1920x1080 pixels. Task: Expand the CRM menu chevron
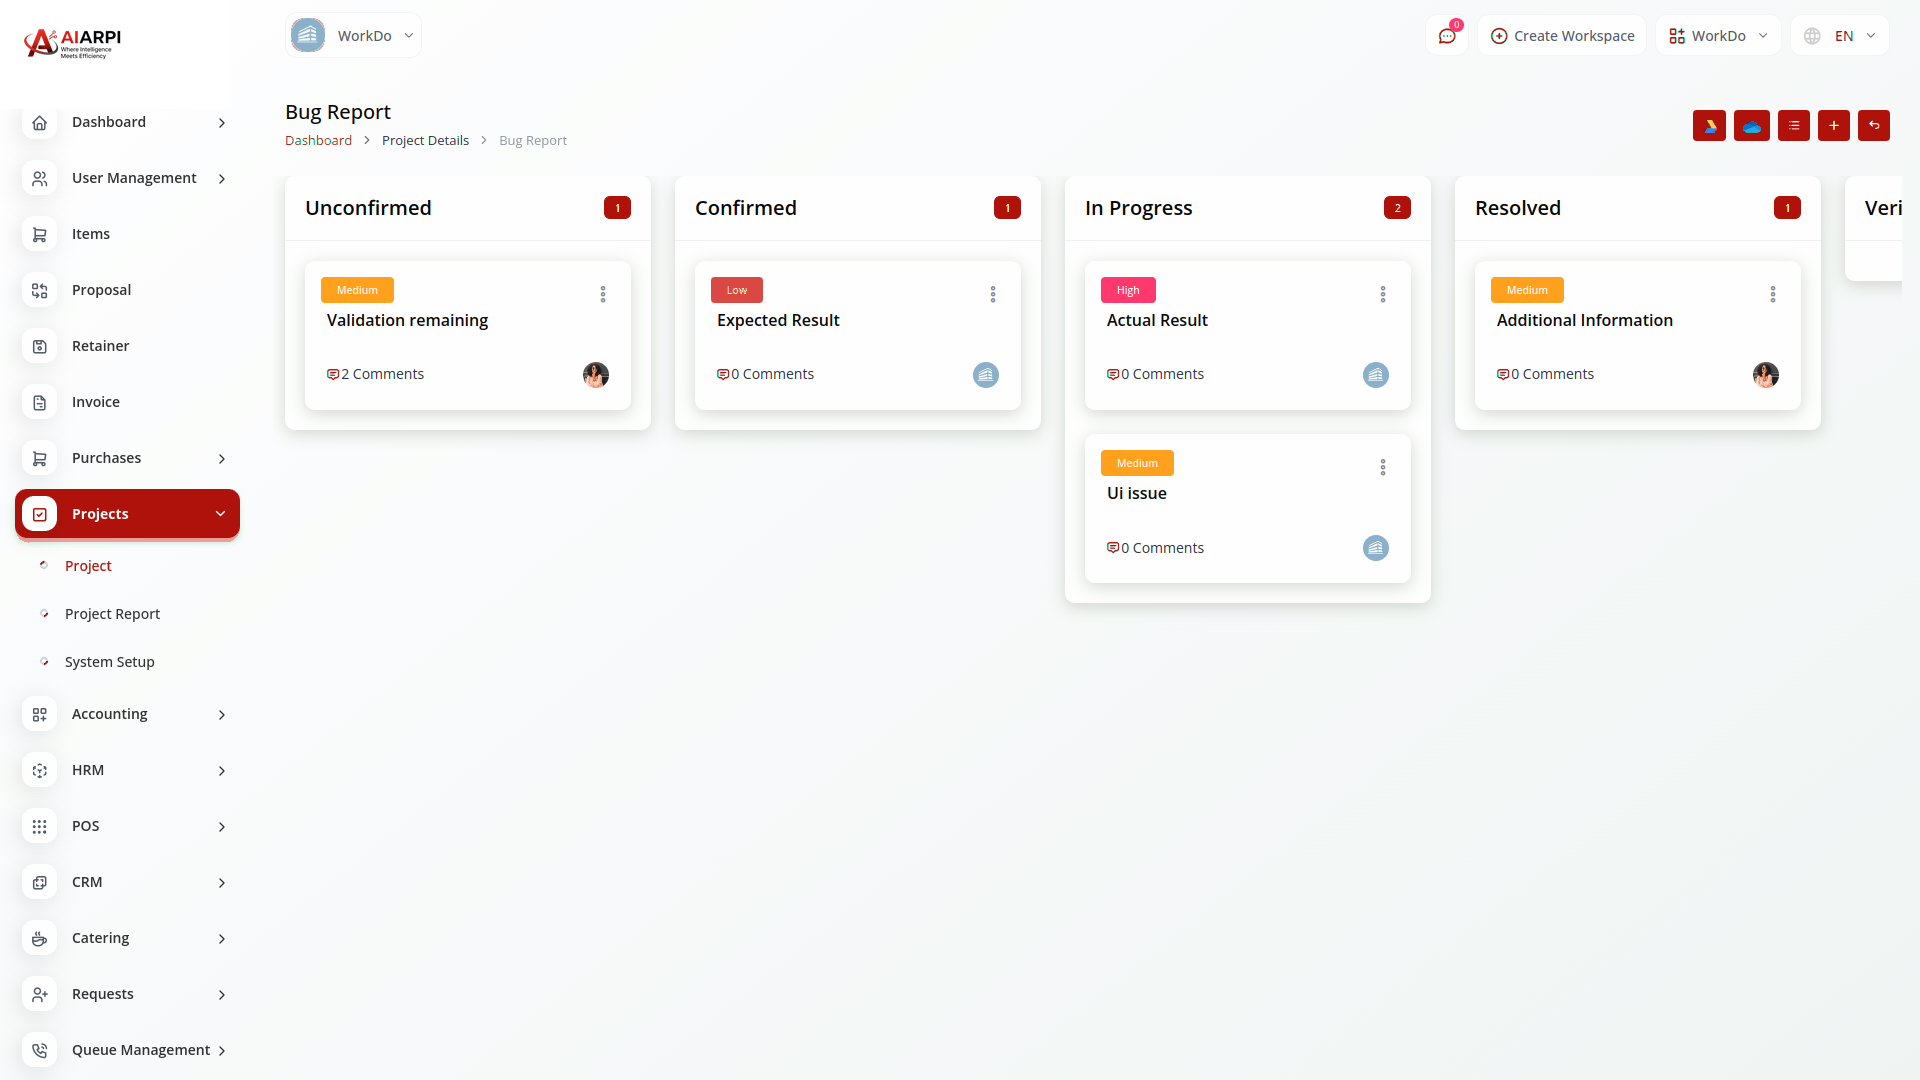point(222,883)
